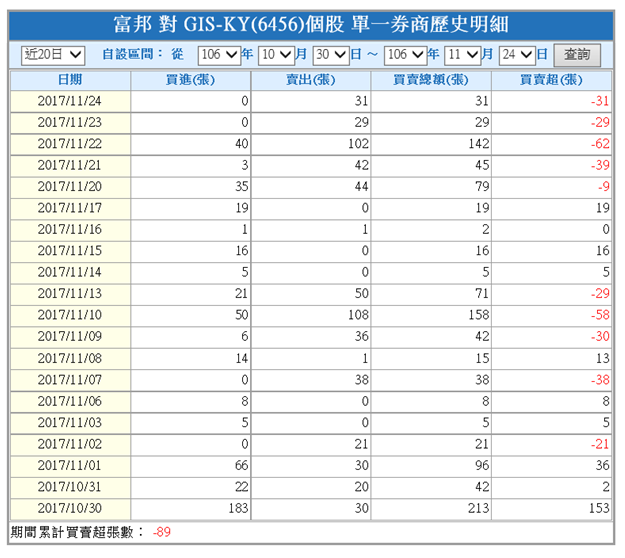Click total value 142 on 2017/11/22

click(479, 144)
